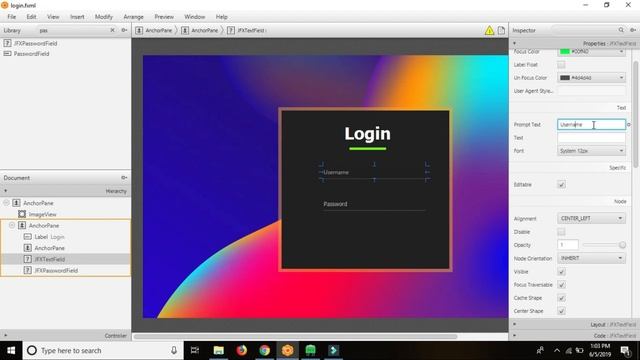Screen dimensions: 640x360
Task: Click the Opacity value field
Action: [x=568, y=245]
